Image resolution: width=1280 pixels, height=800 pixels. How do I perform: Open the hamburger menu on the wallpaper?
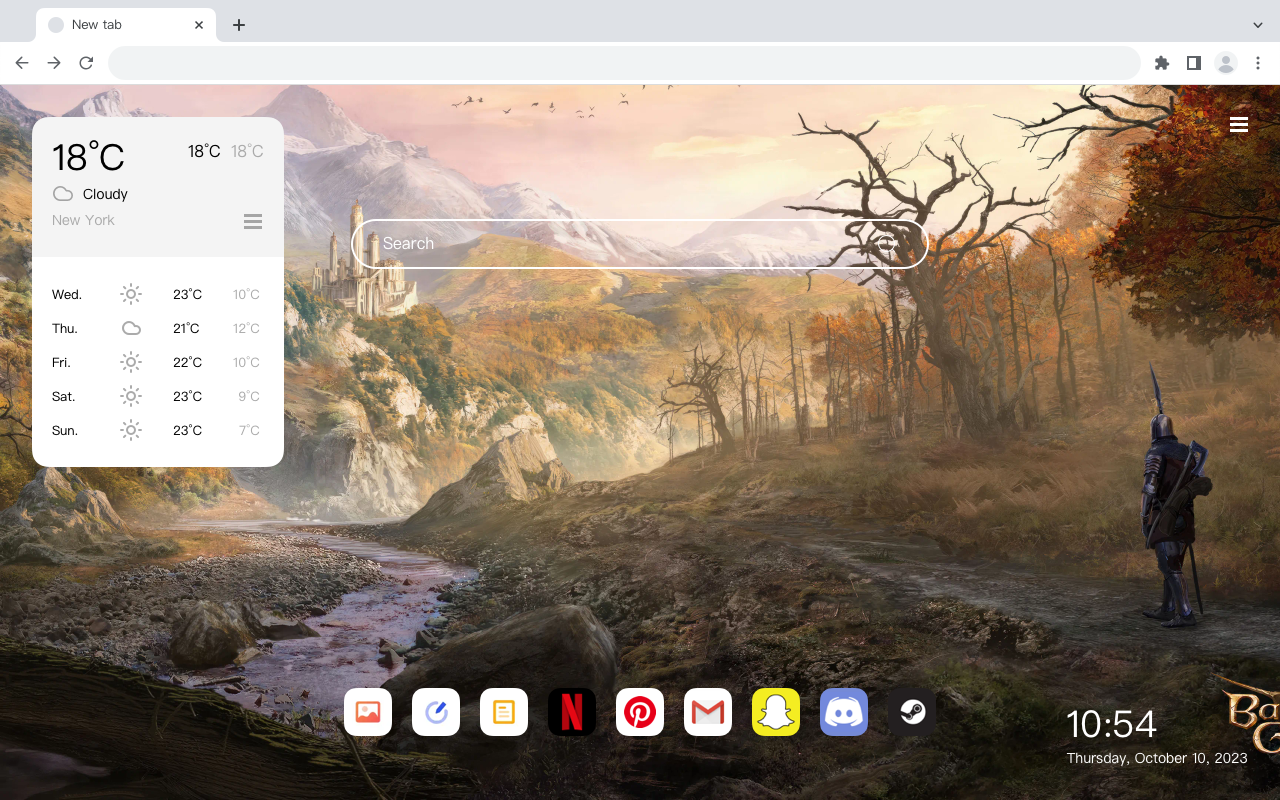[1239, 124]
